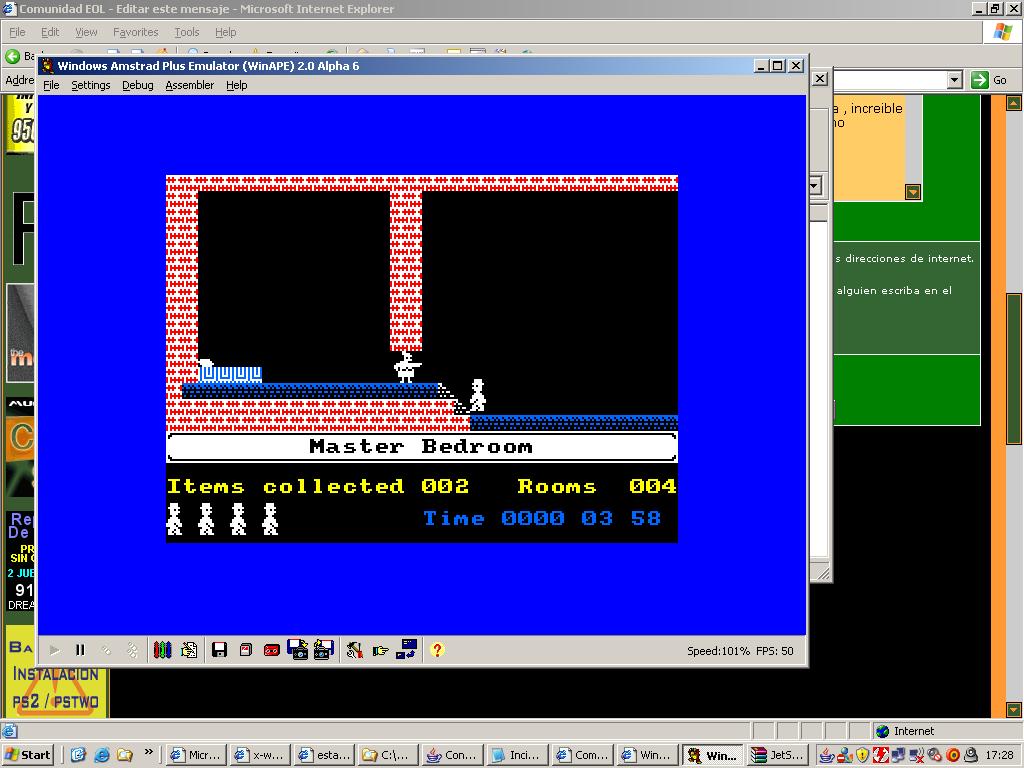This screenshot has height=768, width=1024.
Task: Click the show desktop quick launch icon
Action: point(78,755)
